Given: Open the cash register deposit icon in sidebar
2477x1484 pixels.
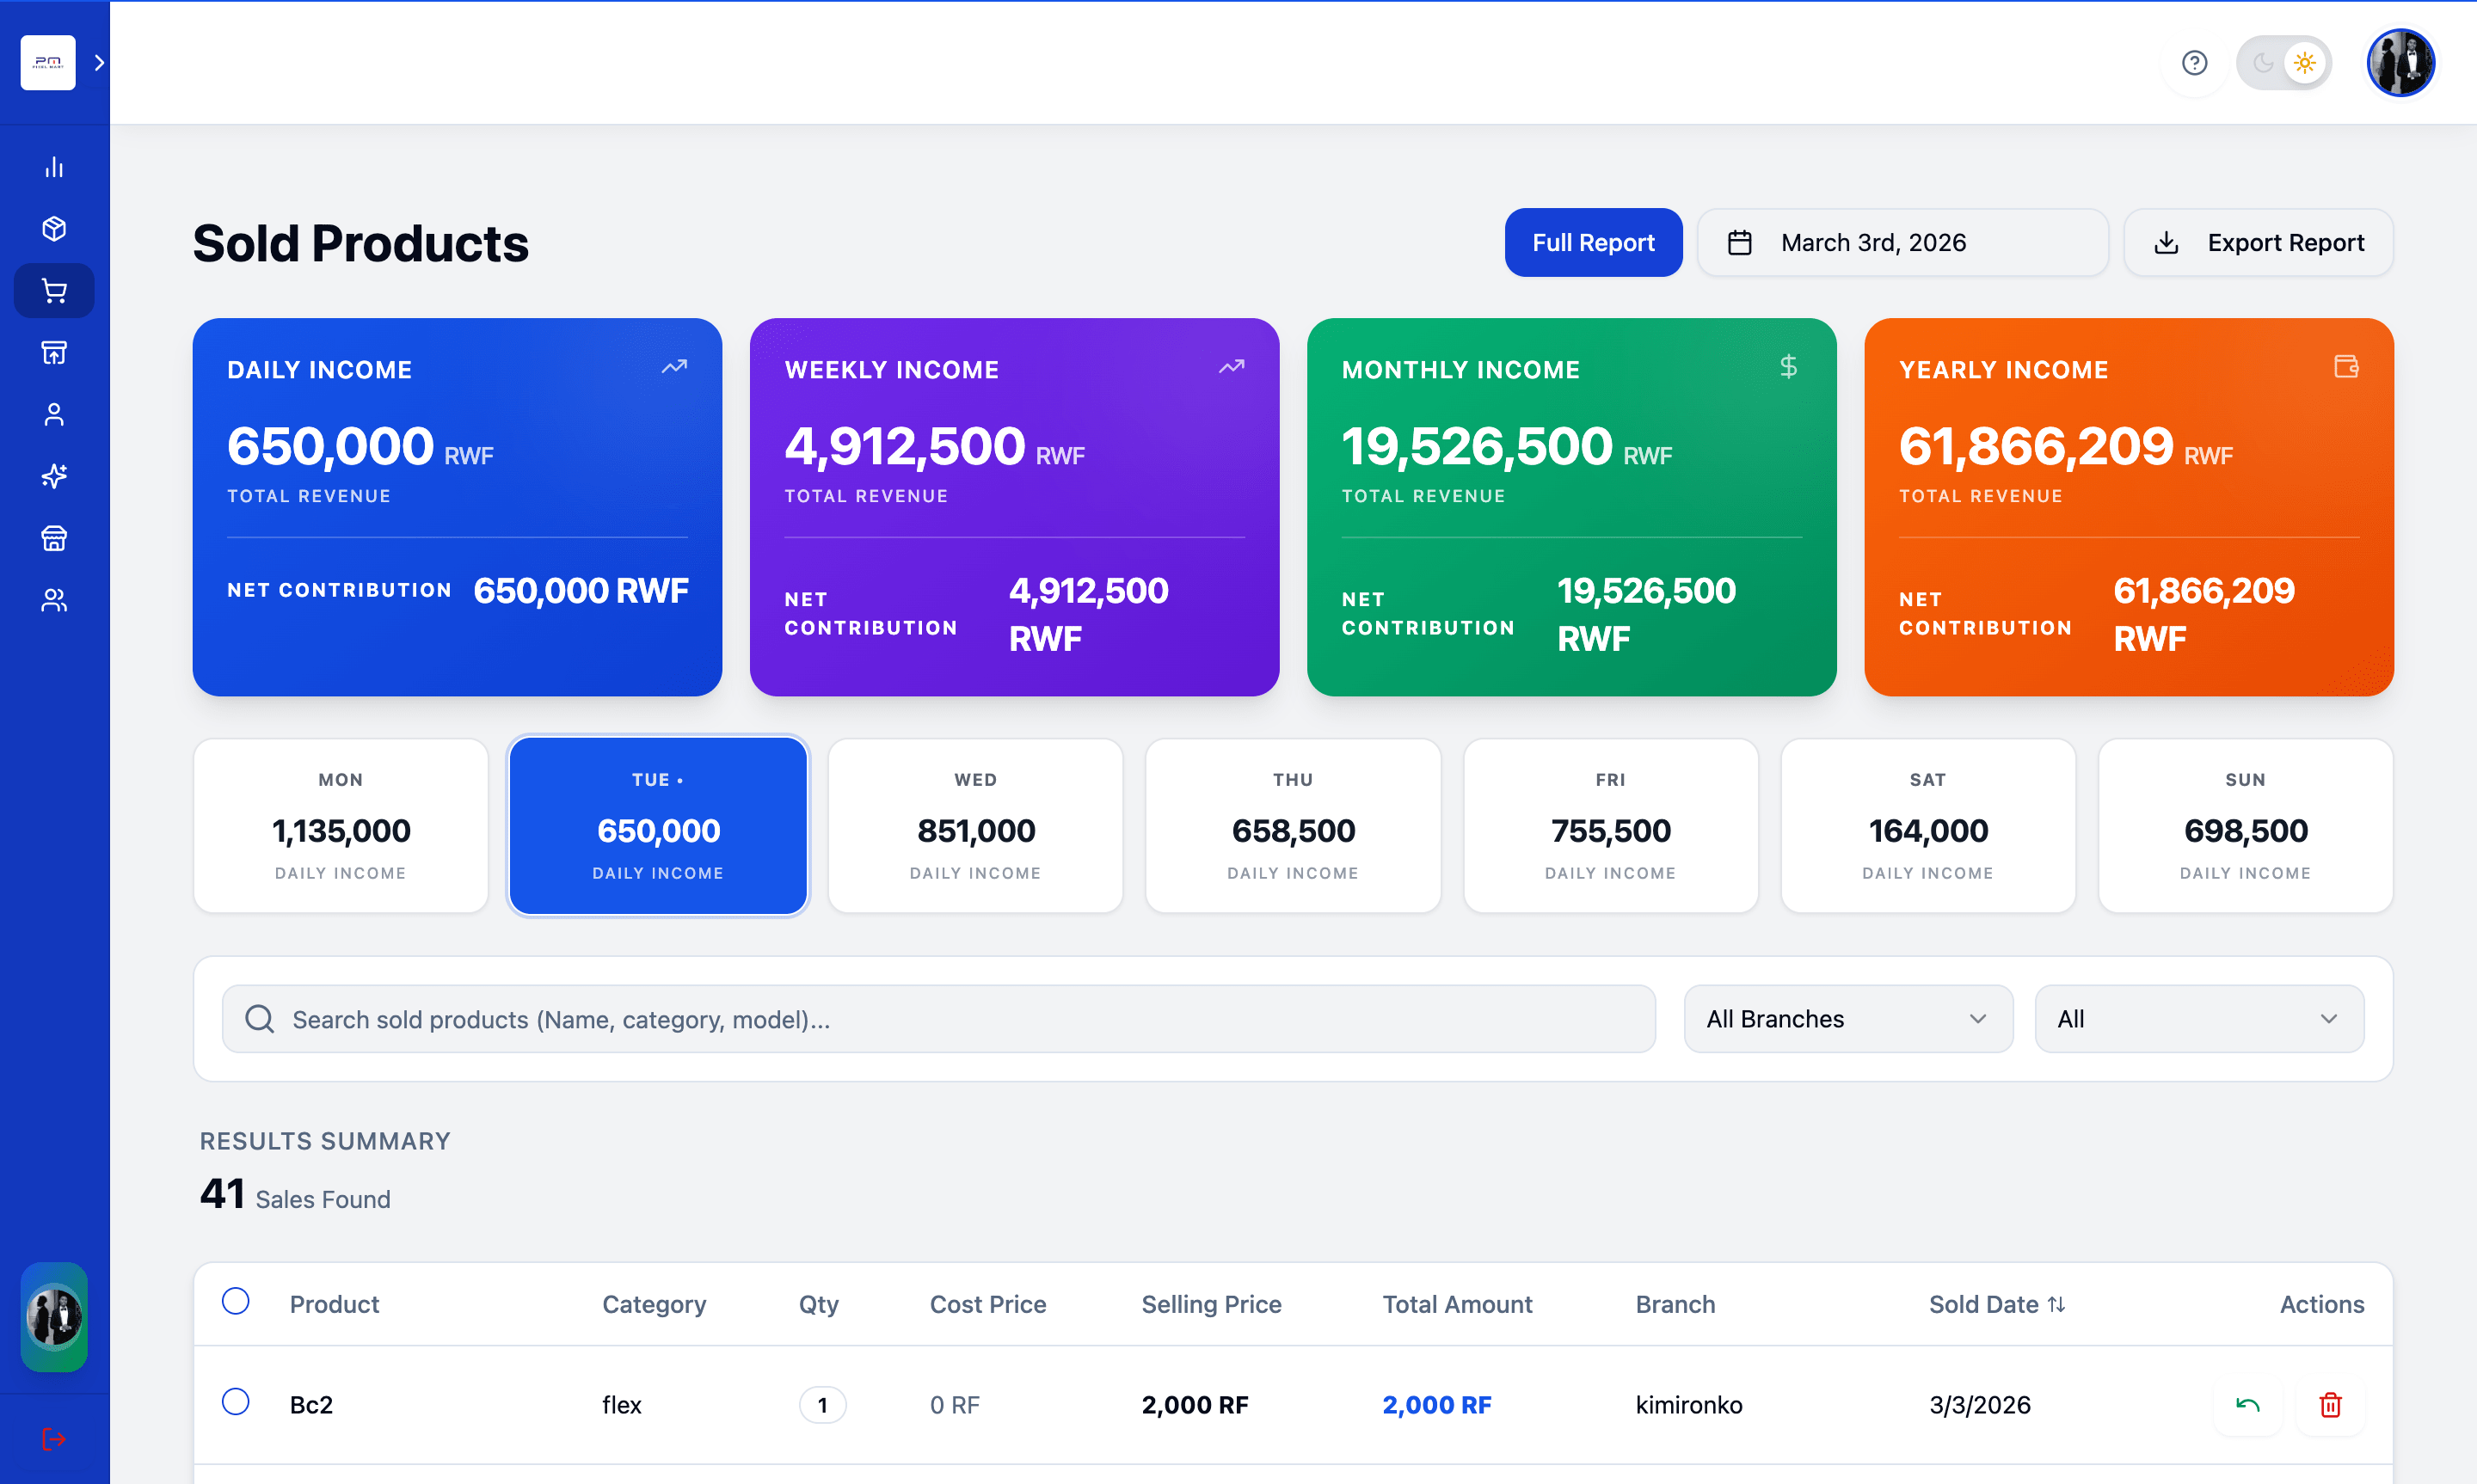Looking at the screenshot, I should click(x=53, y=352).
